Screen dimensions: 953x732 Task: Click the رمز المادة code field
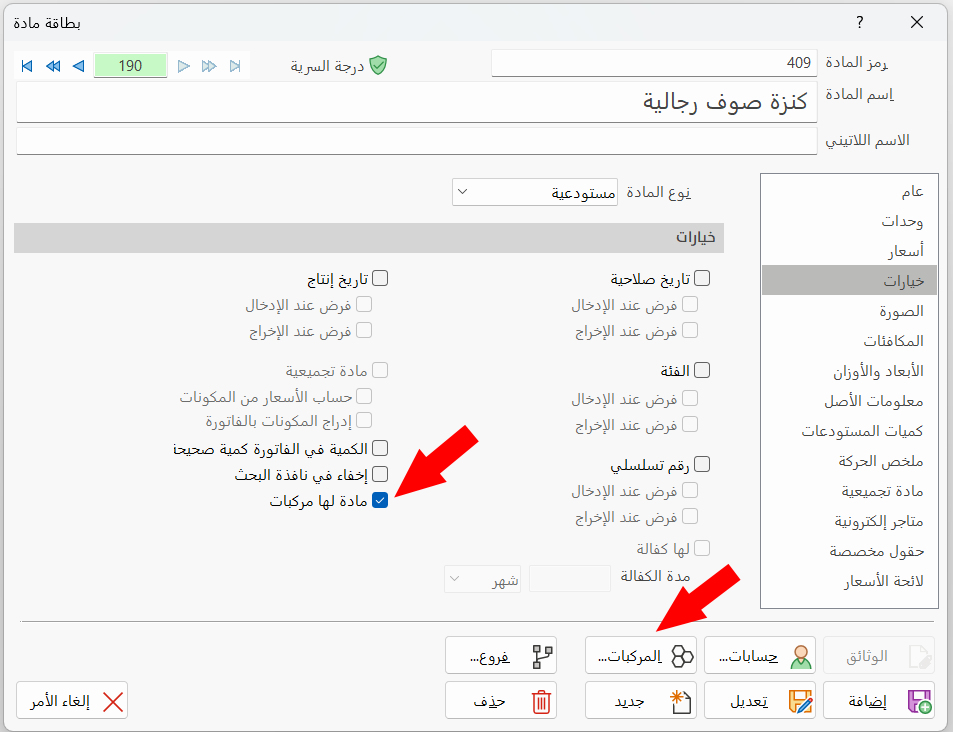pos(654,63)
